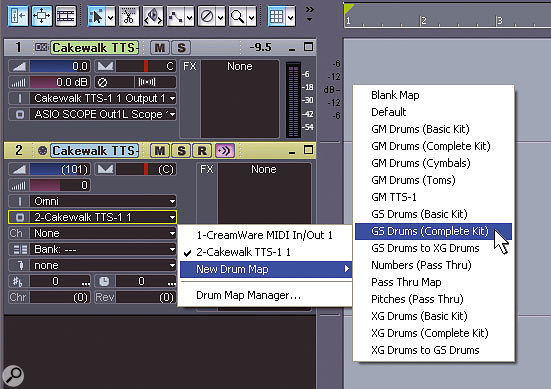Click the key offset sharp-flat icon
This screenshot has height=389, width=551.
[x=18, y=281]
